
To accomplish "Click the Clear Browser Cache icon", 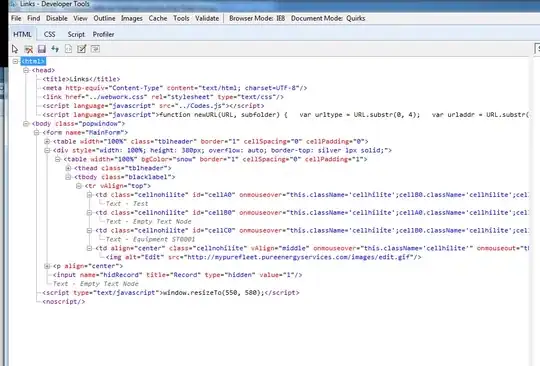I will coord(29,49).
